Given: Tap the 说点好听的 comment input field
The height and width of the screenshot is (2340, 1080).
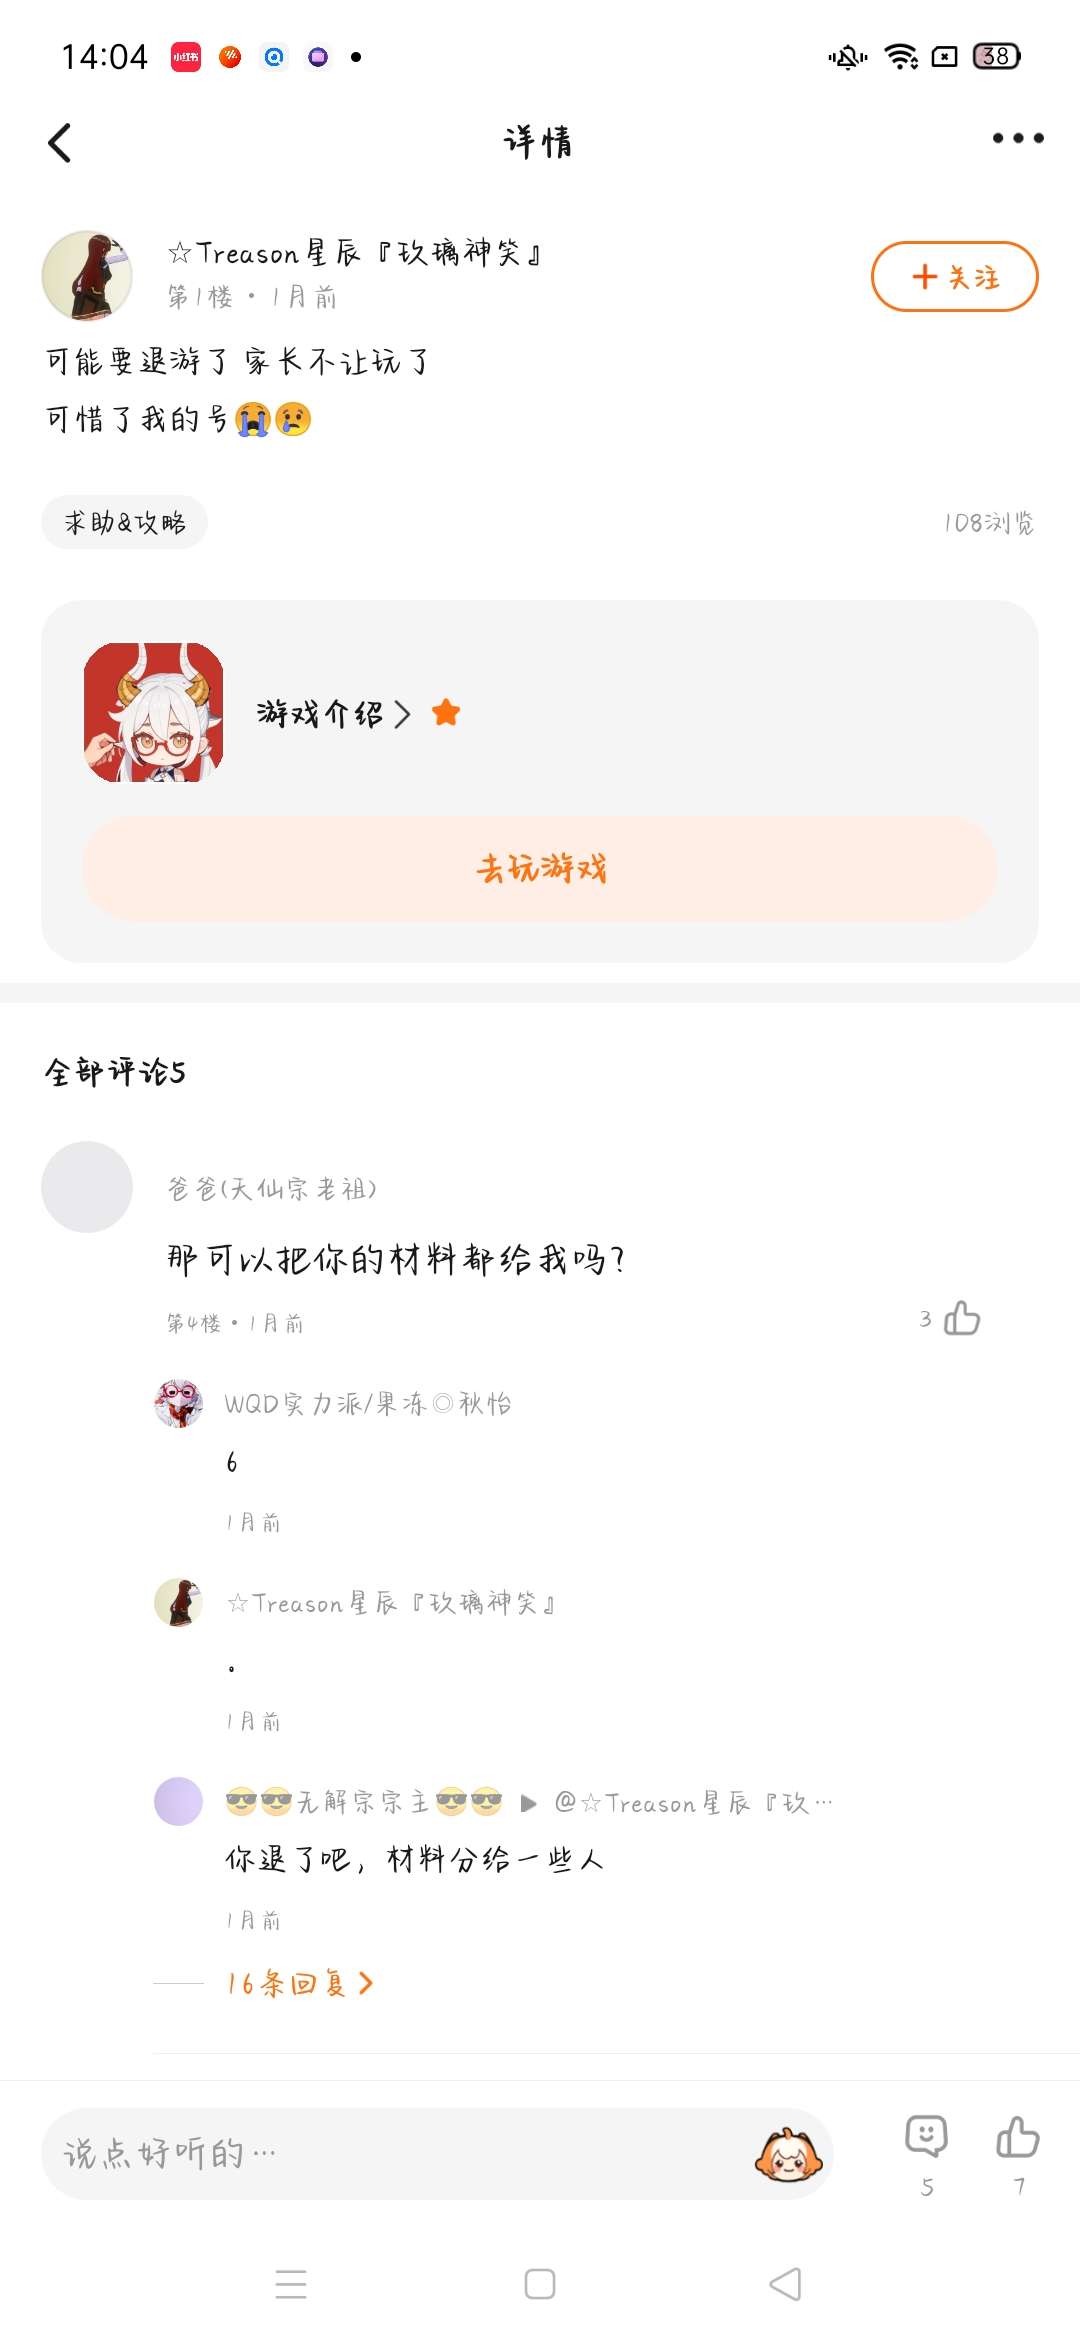Looking at the screenshot, I should (390, 2153).
